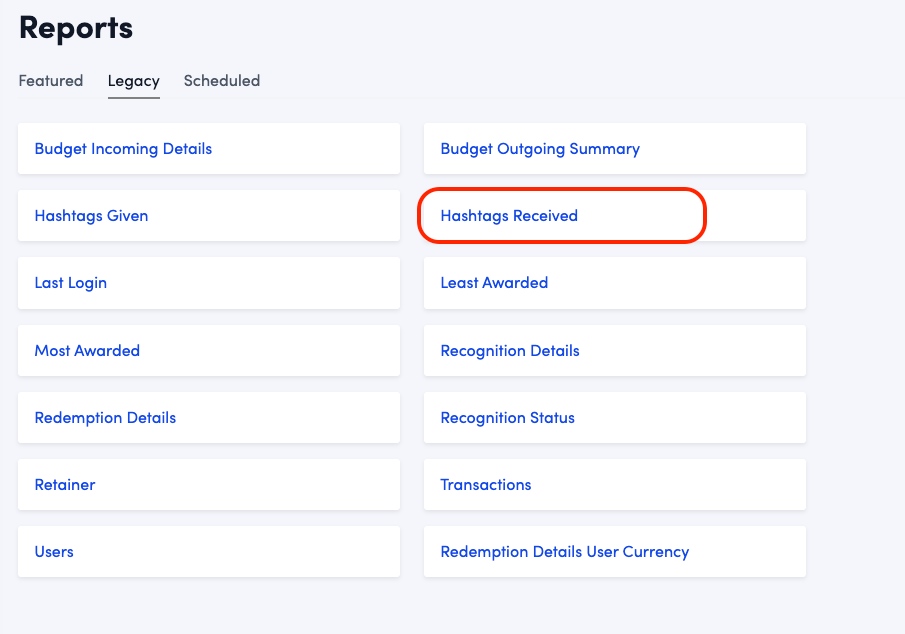905x634 pixels.
Task: View the Least Awarded report
Action: pos(494,283)
